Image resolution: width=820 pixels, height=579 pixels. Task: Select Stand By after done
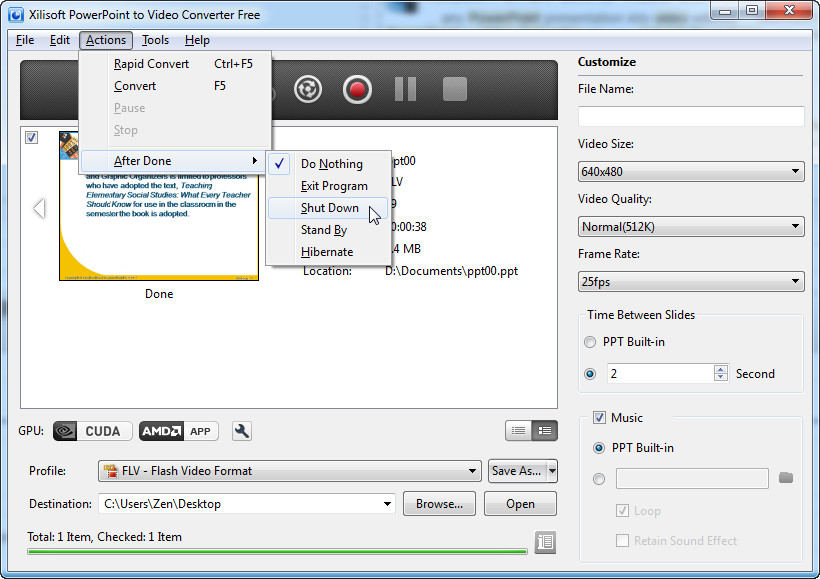tap(328, 230)
